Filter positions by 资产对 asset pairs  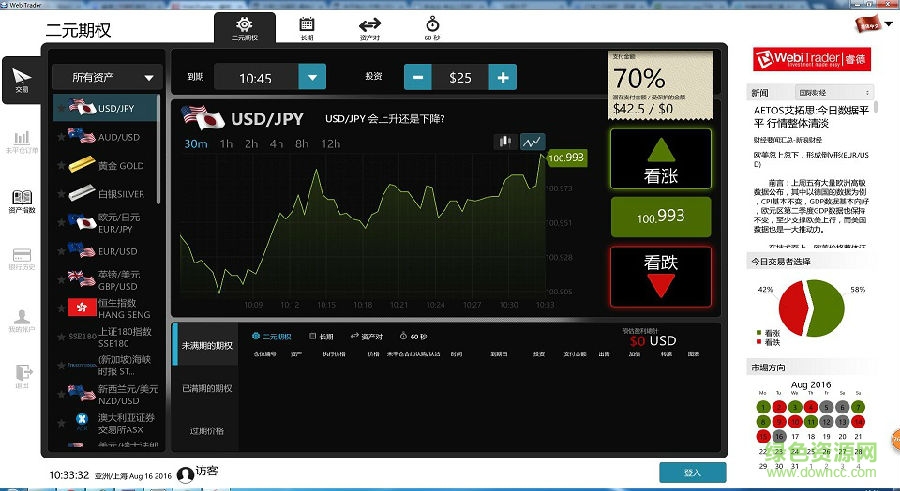[x=366, y=336]
